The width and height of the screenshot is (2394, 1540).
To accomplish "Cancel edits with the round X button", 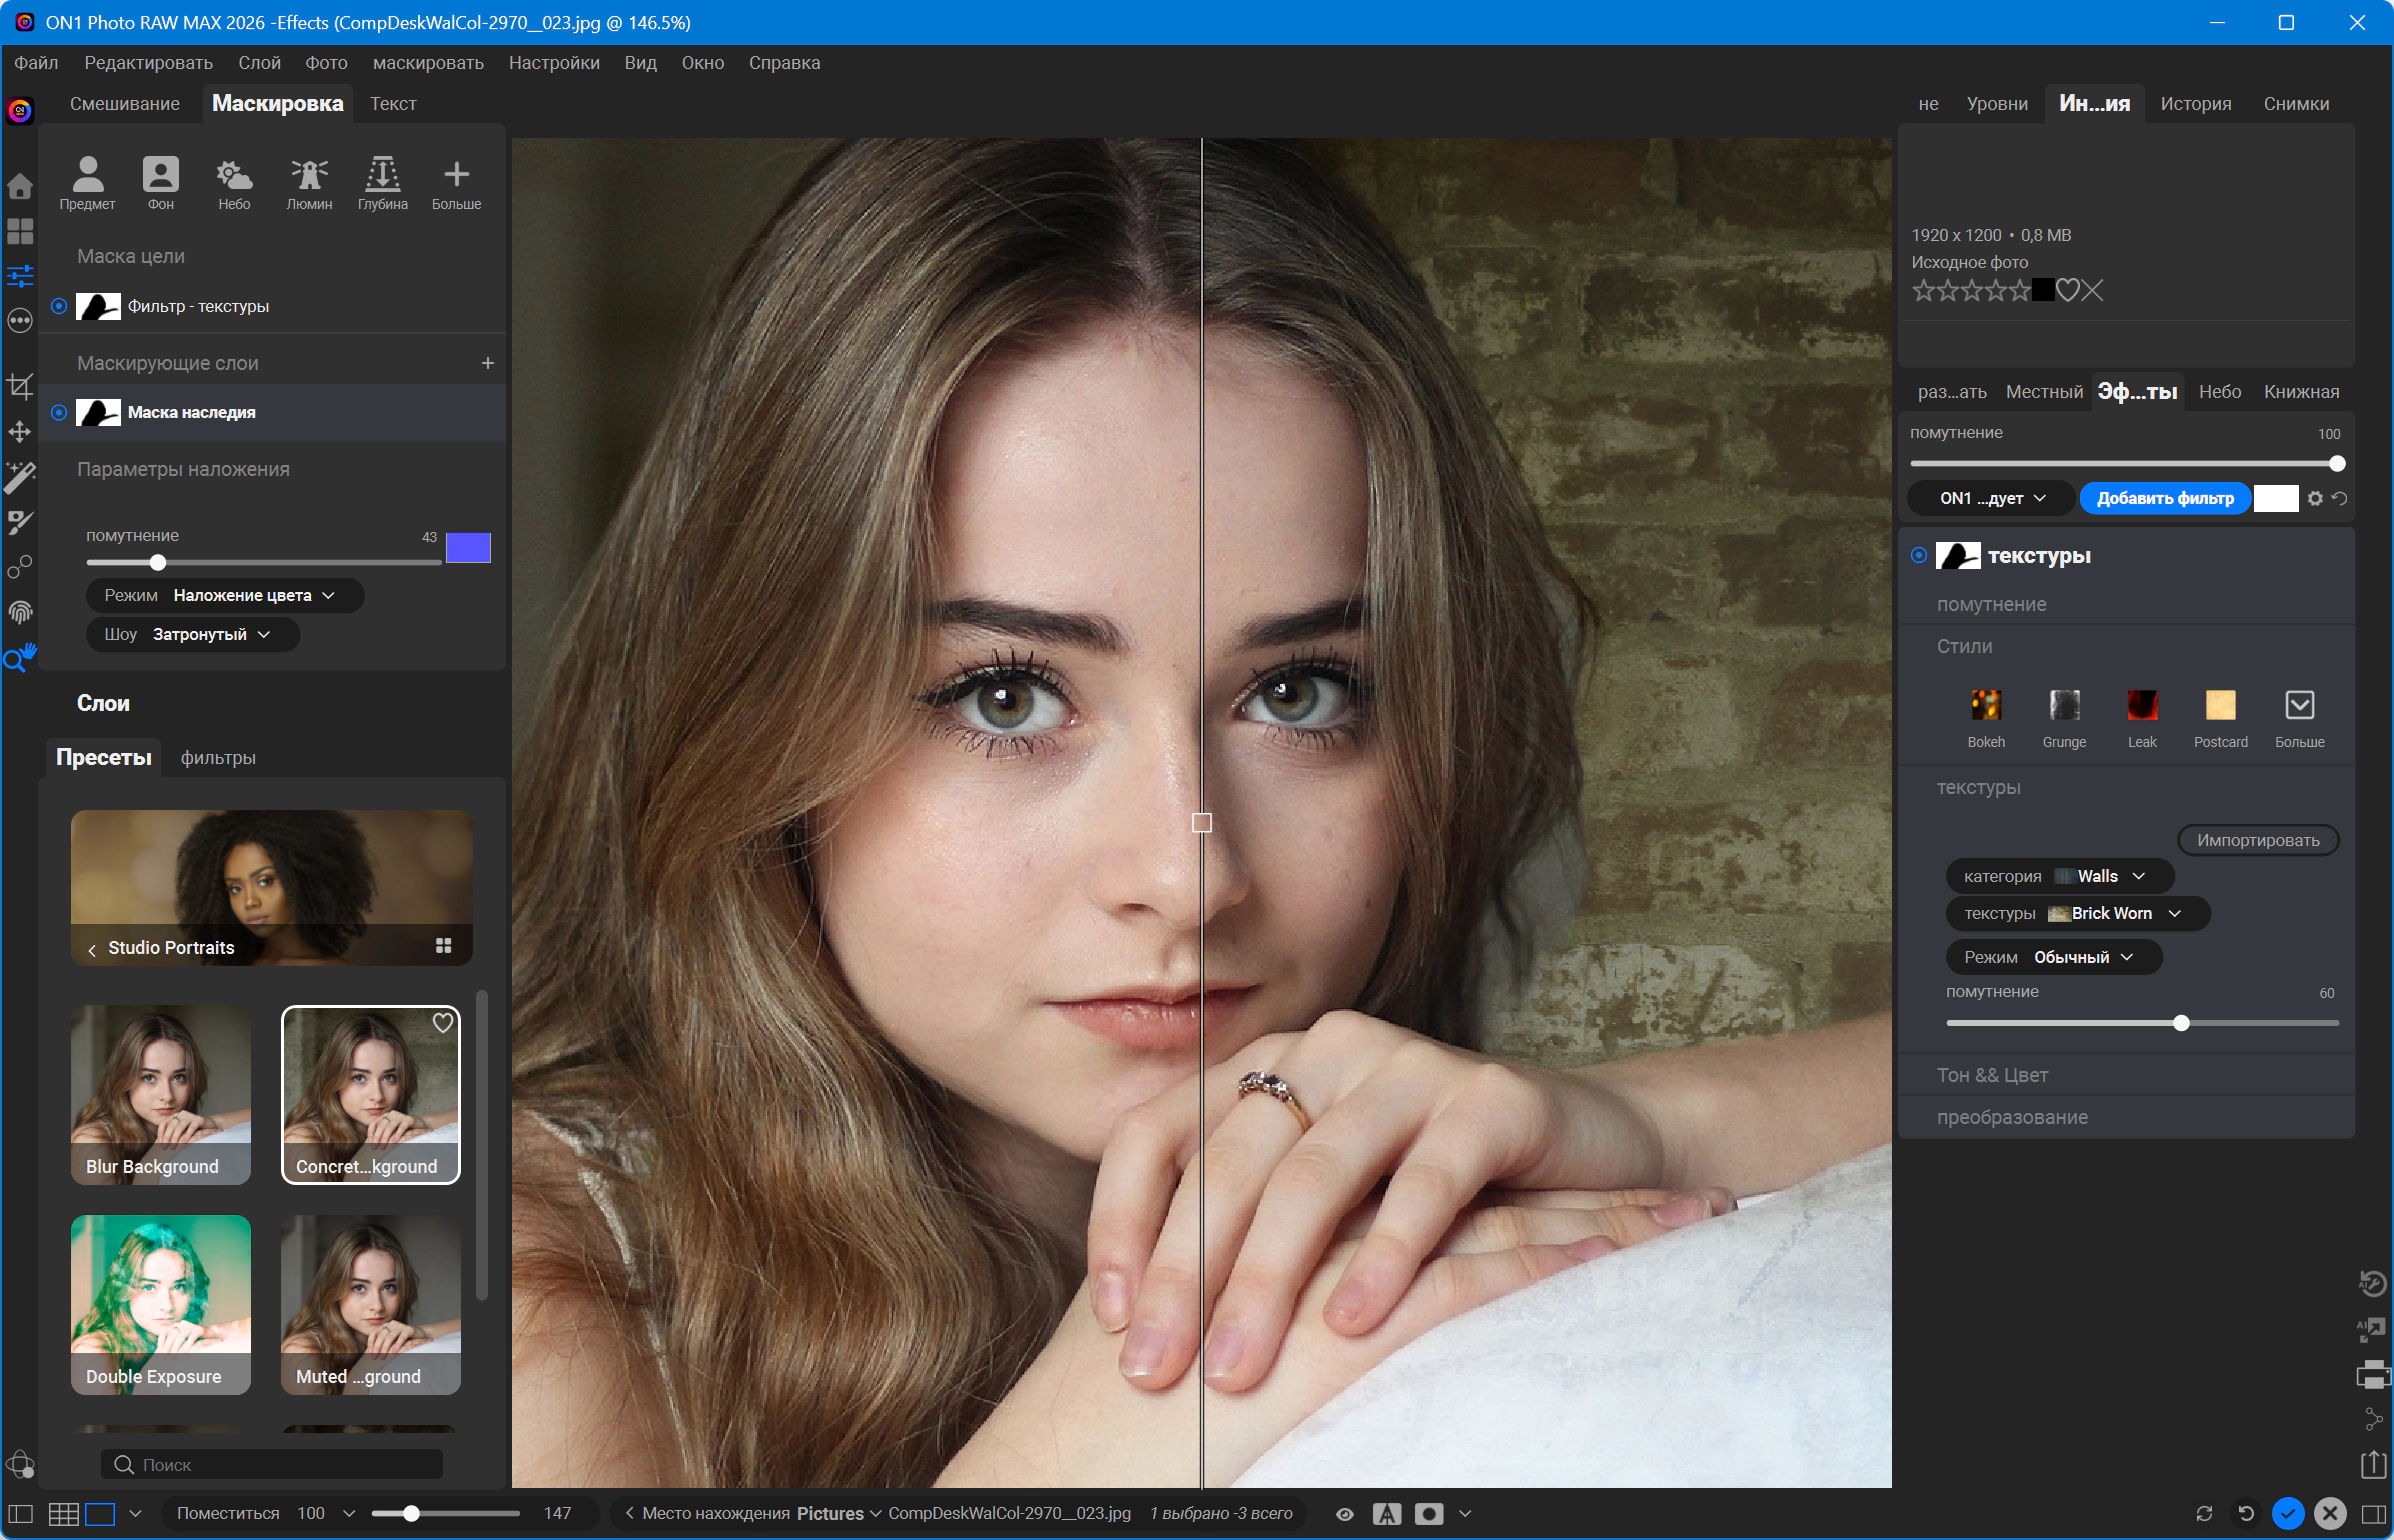I will coord(2330,1513).
